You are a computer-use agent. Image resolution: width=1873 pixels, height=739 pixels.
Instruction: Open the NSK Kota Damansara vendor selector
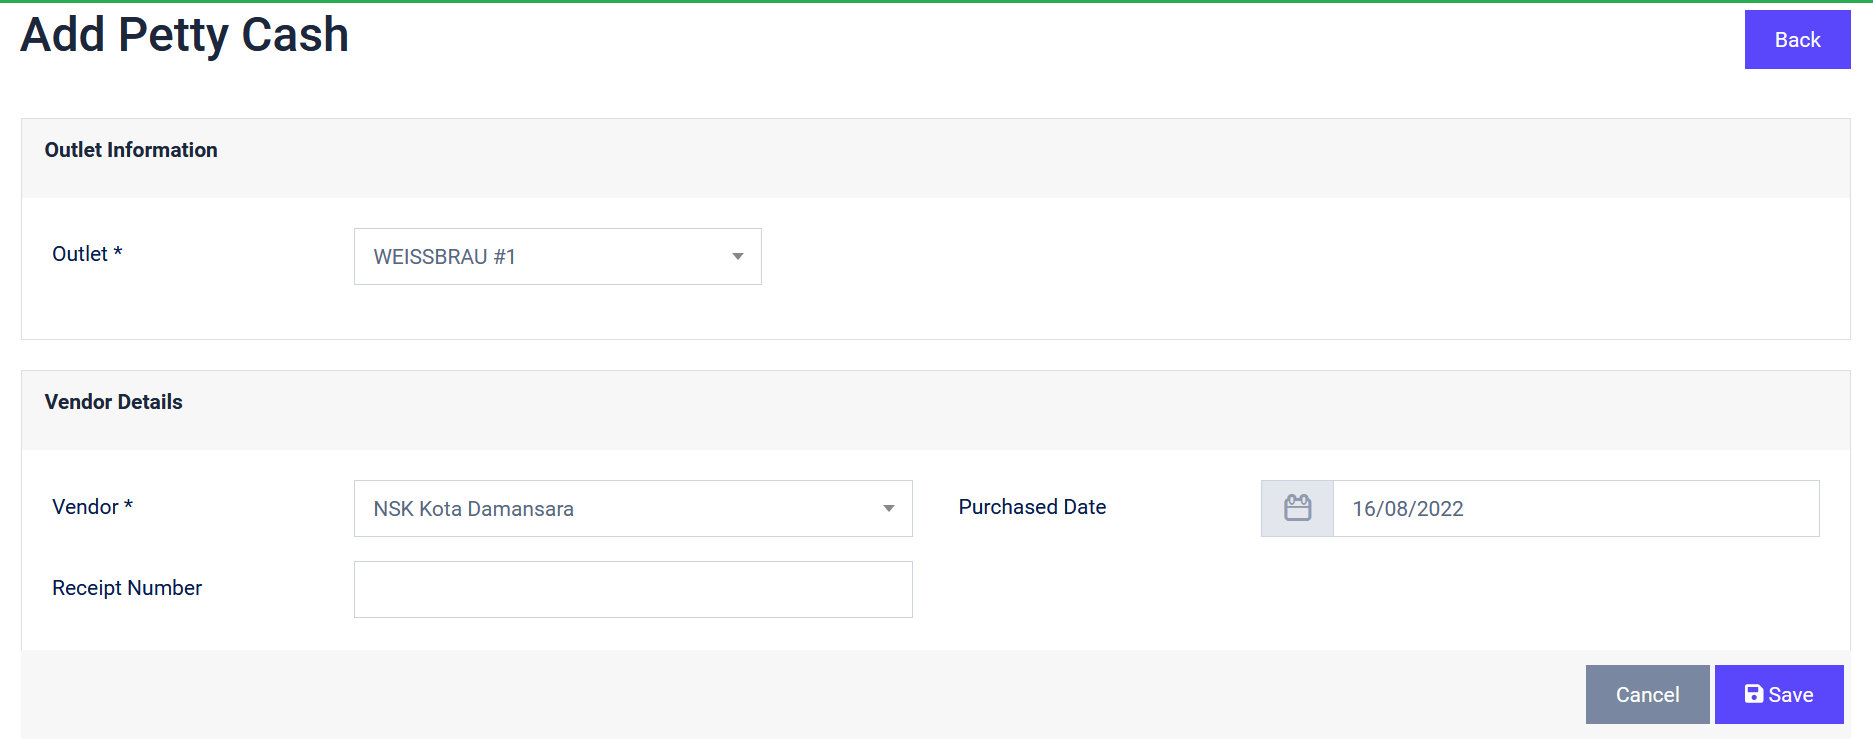(x=633, y=509)
